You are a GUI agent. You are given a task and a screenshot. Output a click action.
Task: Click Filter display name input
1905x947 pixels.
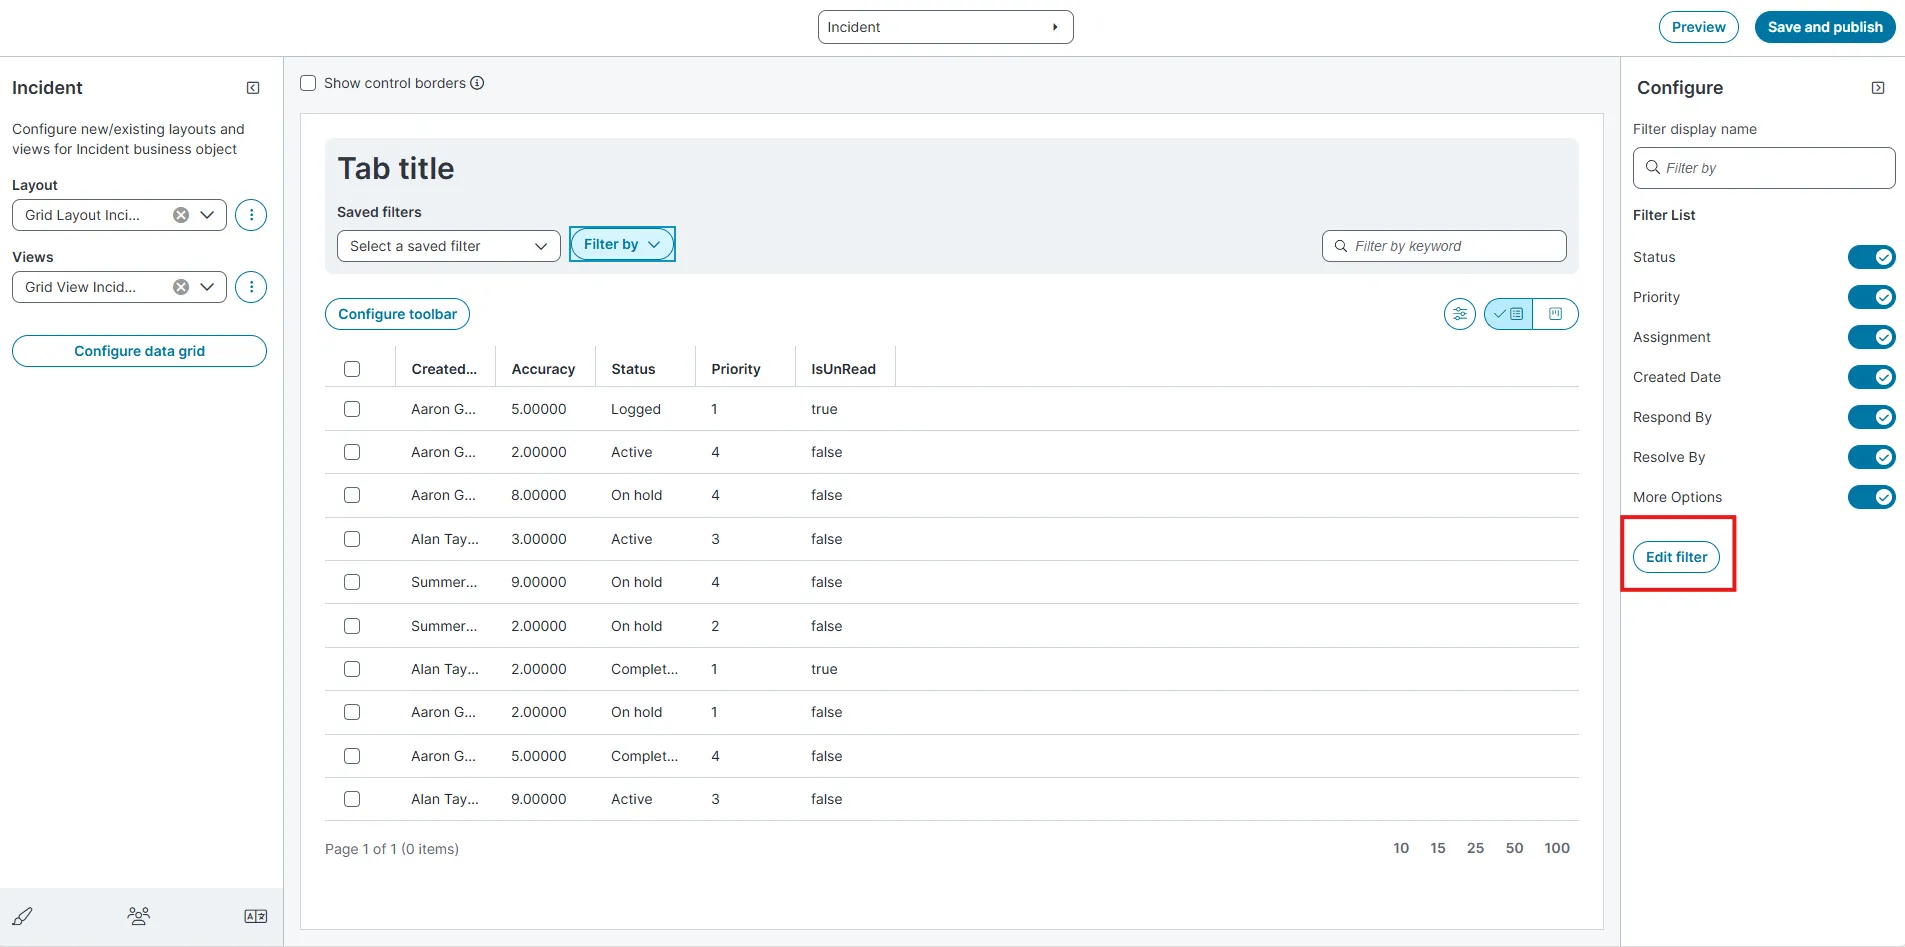coord(1764,168)
